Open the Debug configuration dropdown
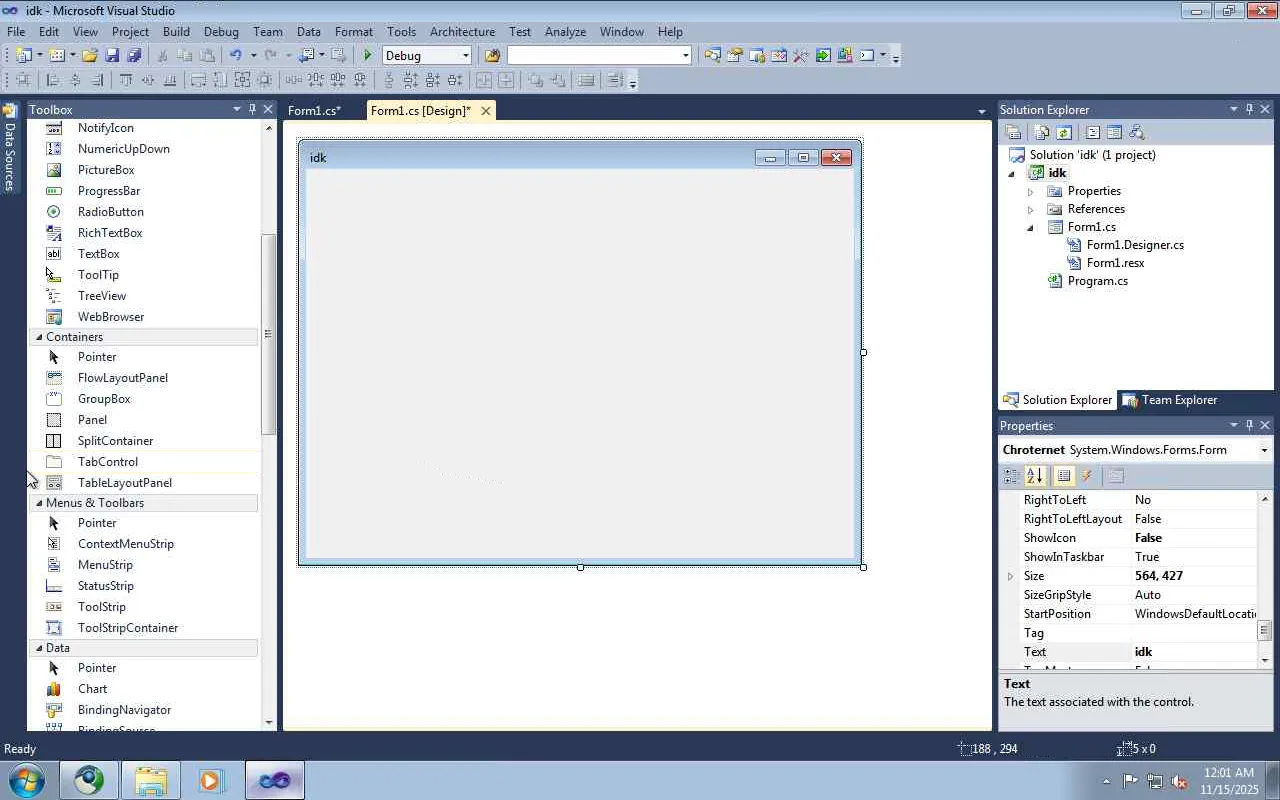The width and height of the screenshot is (1280, 800). (465, 56)
